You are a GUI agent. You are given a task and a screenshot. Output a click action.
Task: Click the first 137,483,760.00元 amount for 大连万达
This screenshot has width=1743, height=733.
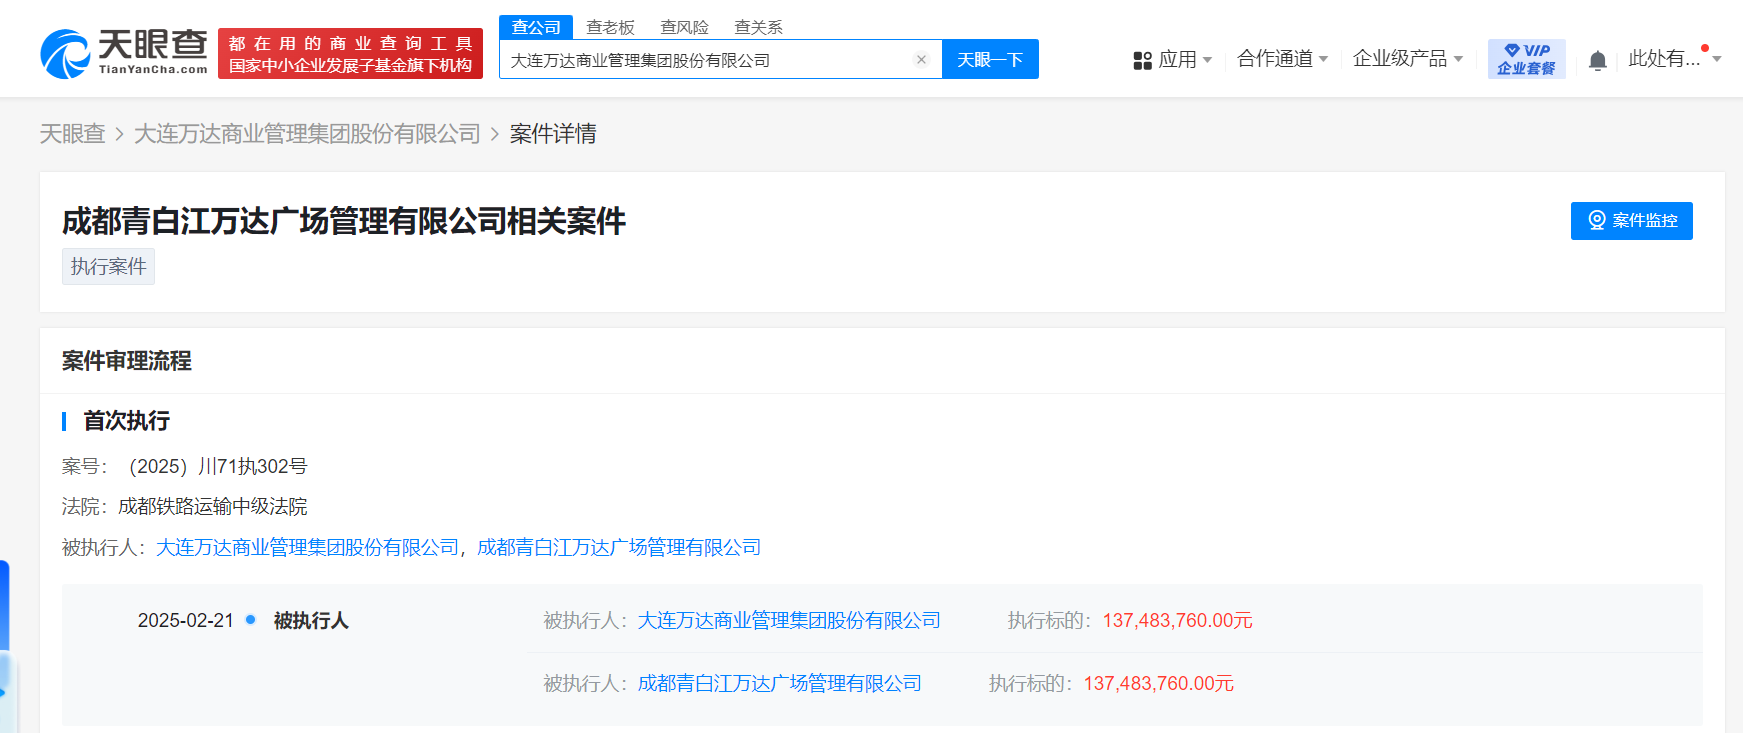1178,621
